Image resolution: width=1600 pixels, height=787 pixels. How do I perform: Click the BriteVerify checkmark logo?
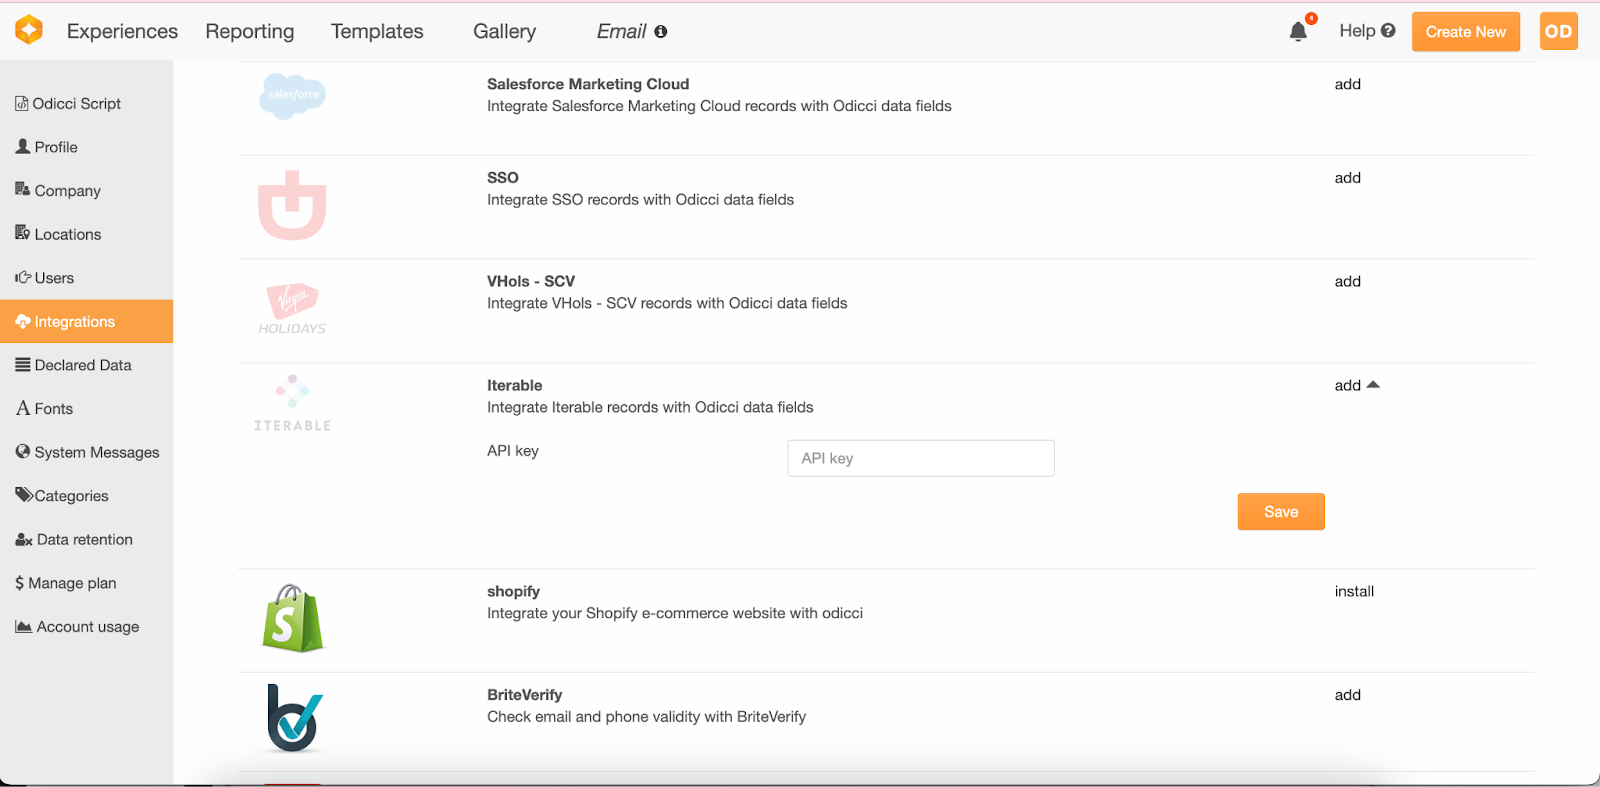294,718
